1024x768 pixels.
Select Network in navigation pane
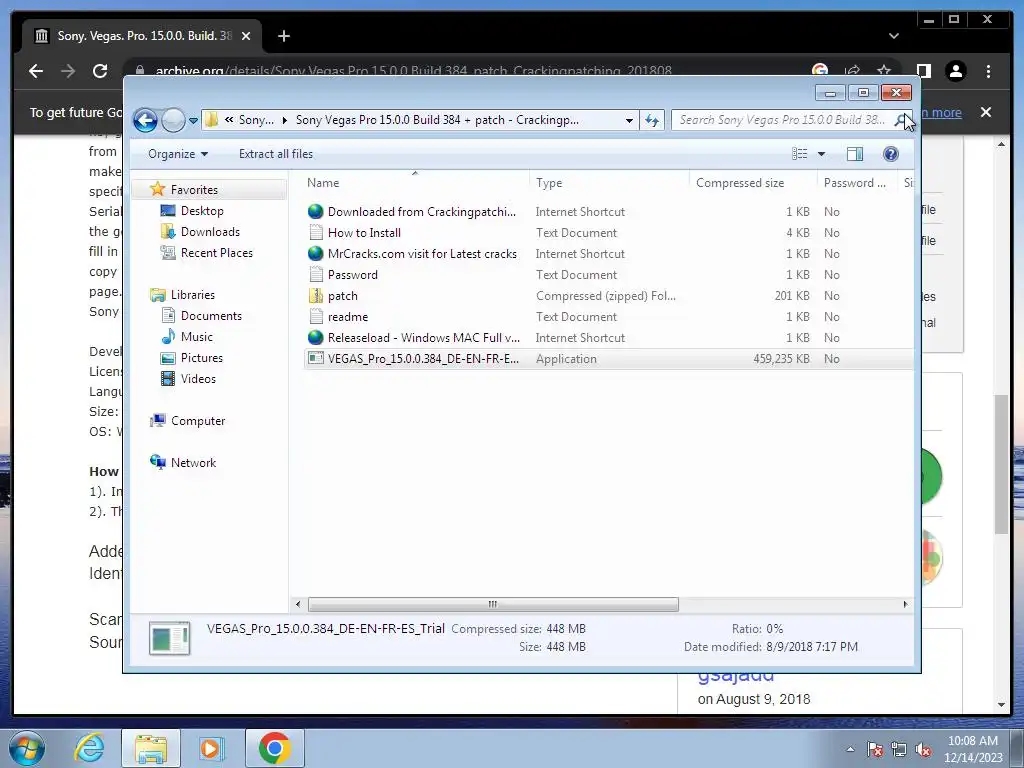pyautogui.click(x=193, y=463)
